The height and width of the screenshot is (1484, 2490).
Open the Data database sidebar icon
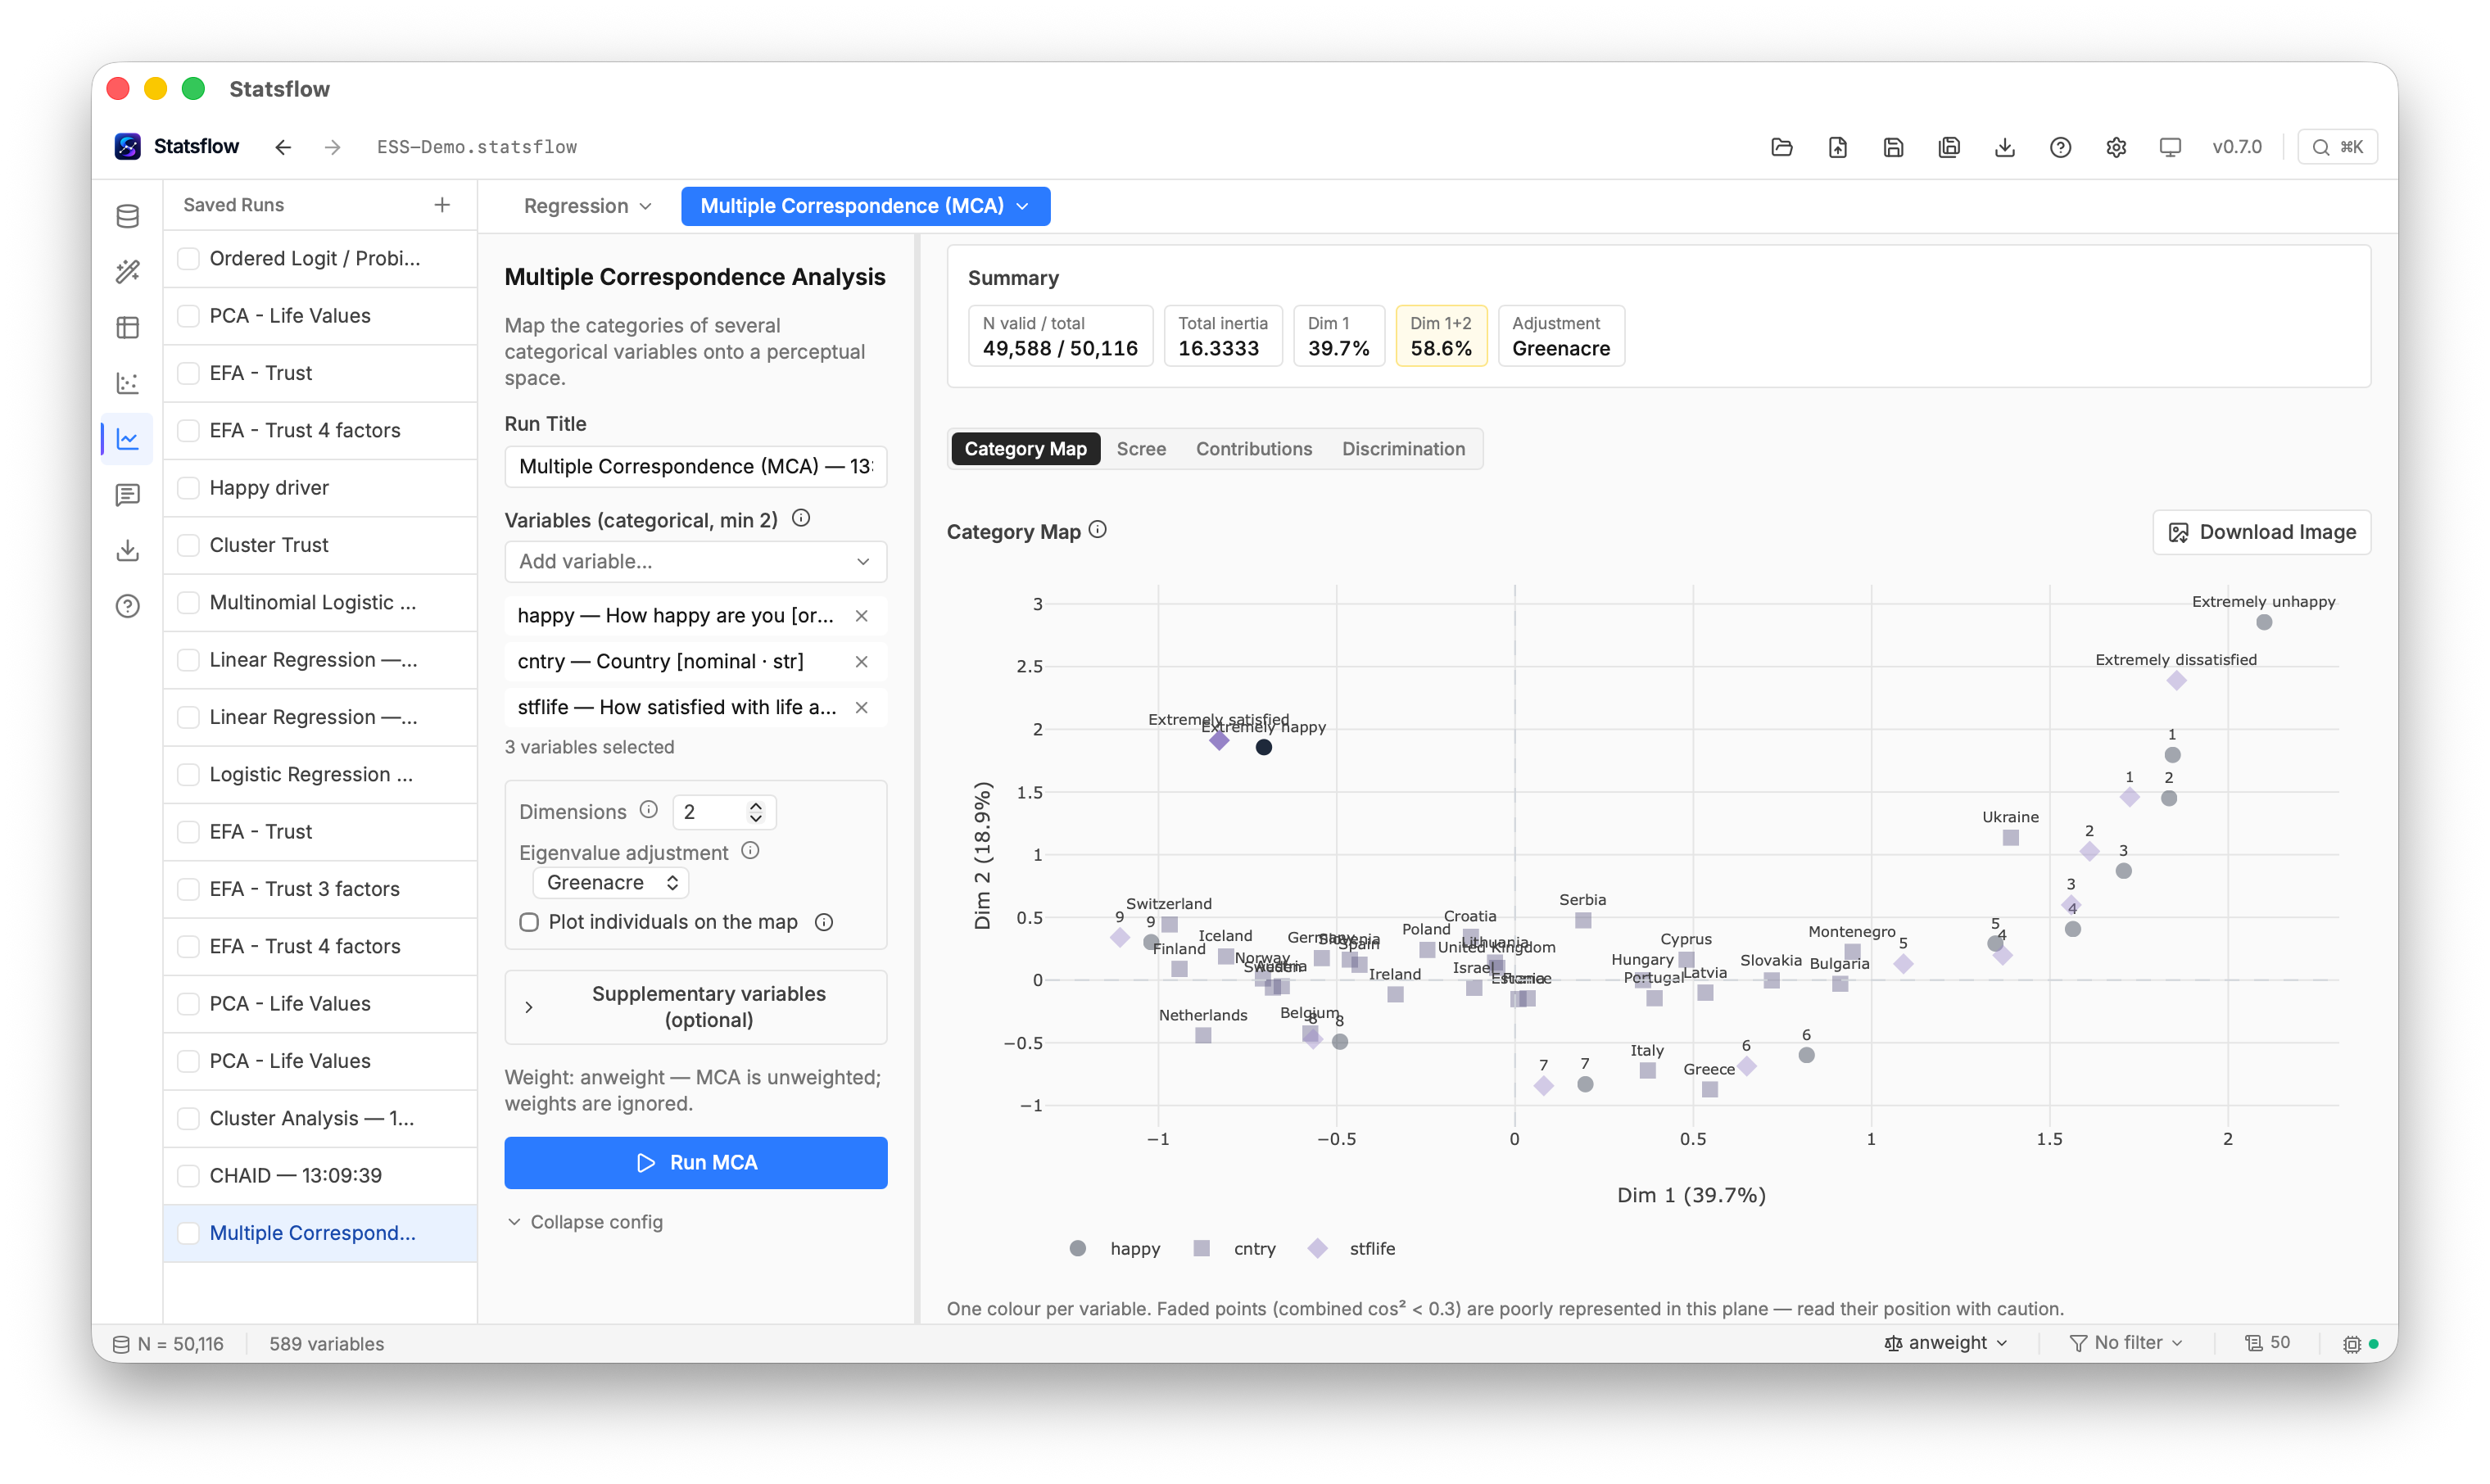127,216
